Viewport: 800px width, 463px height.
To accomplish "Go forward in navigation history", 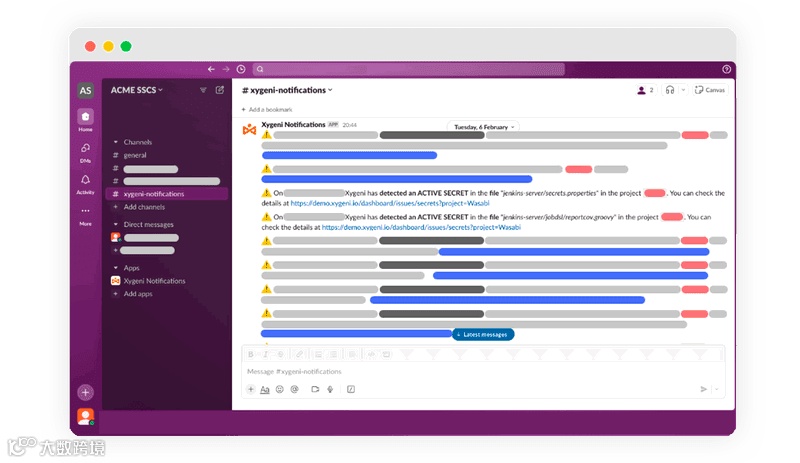I will (226, 69).
